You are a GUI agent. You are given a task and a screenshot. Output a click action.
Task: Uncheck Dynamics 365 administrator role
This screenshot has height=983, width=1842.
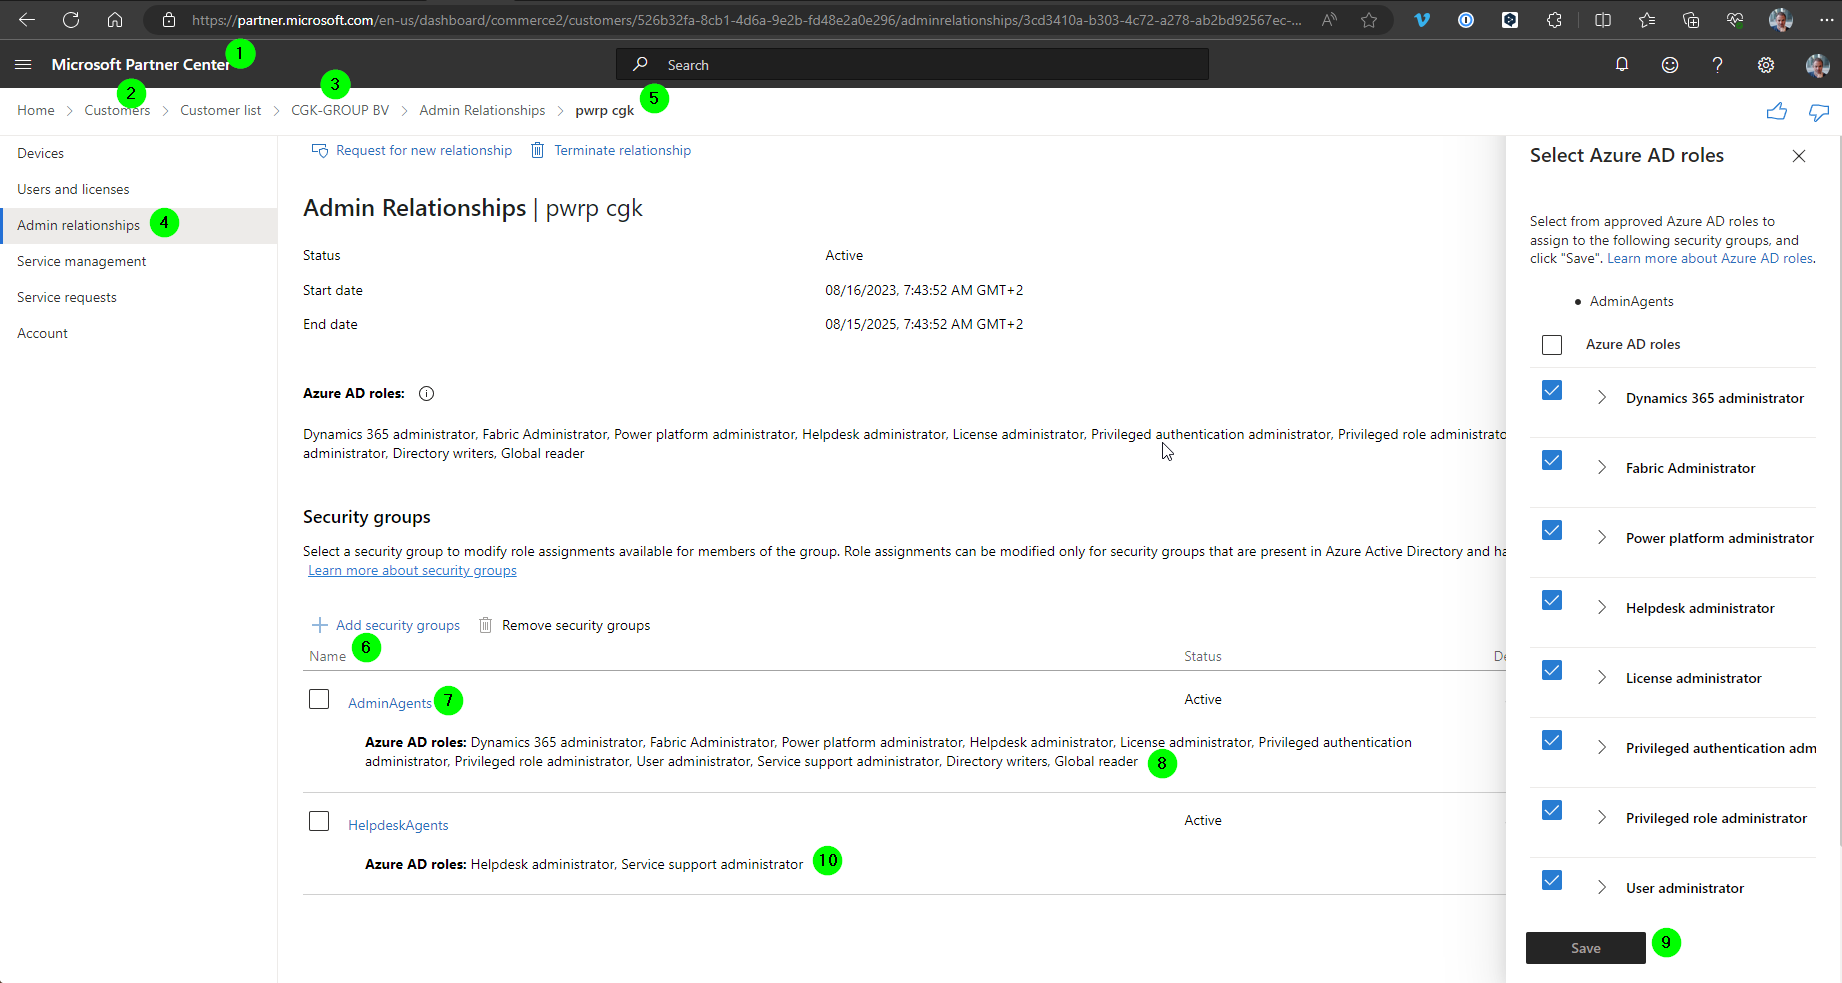click(1552, 390)
